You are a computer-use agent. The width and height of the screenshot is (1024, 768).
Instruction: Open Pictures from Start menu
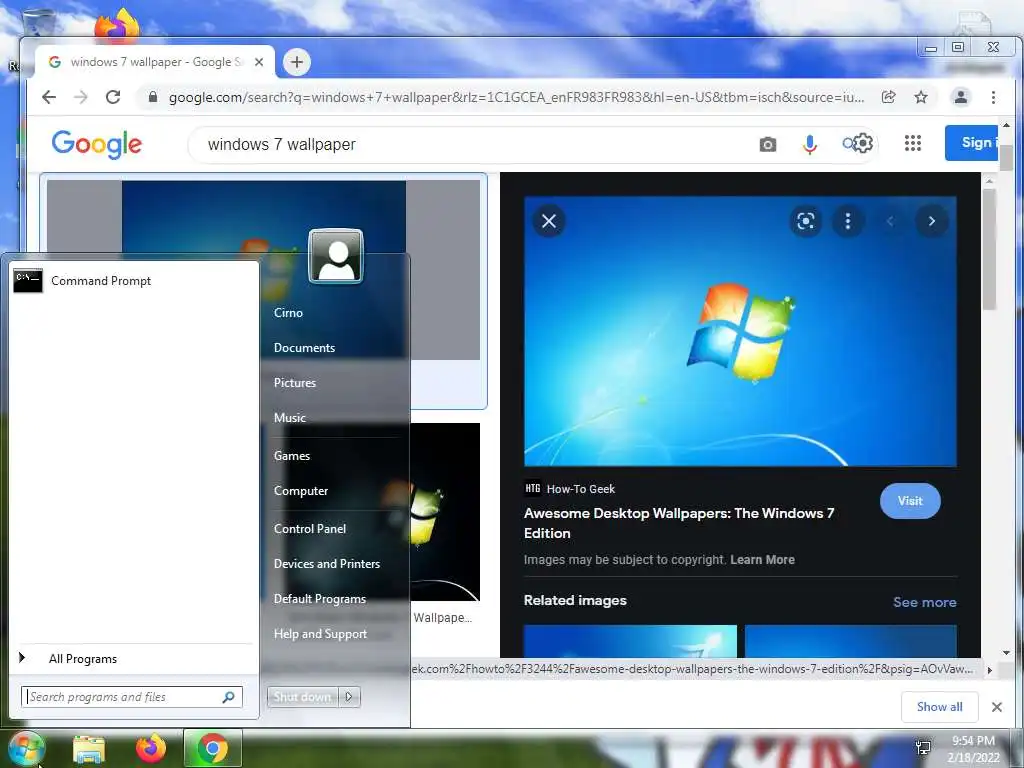click(295, 383)
